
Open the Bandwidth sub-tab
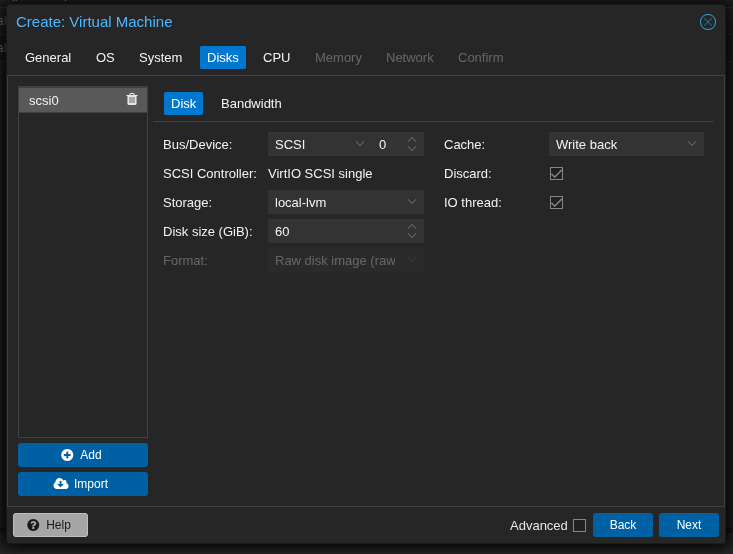[x=251, y=104]
